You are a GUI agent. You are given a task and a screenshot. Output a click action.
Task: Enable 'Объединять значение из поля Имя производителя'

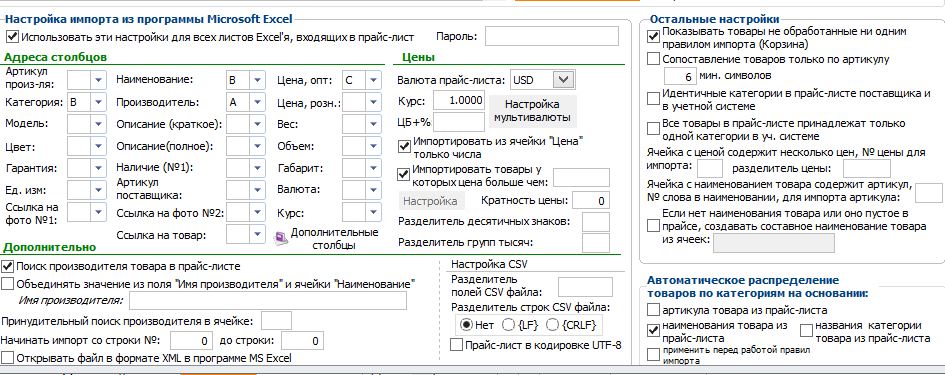tap(7, 283)
